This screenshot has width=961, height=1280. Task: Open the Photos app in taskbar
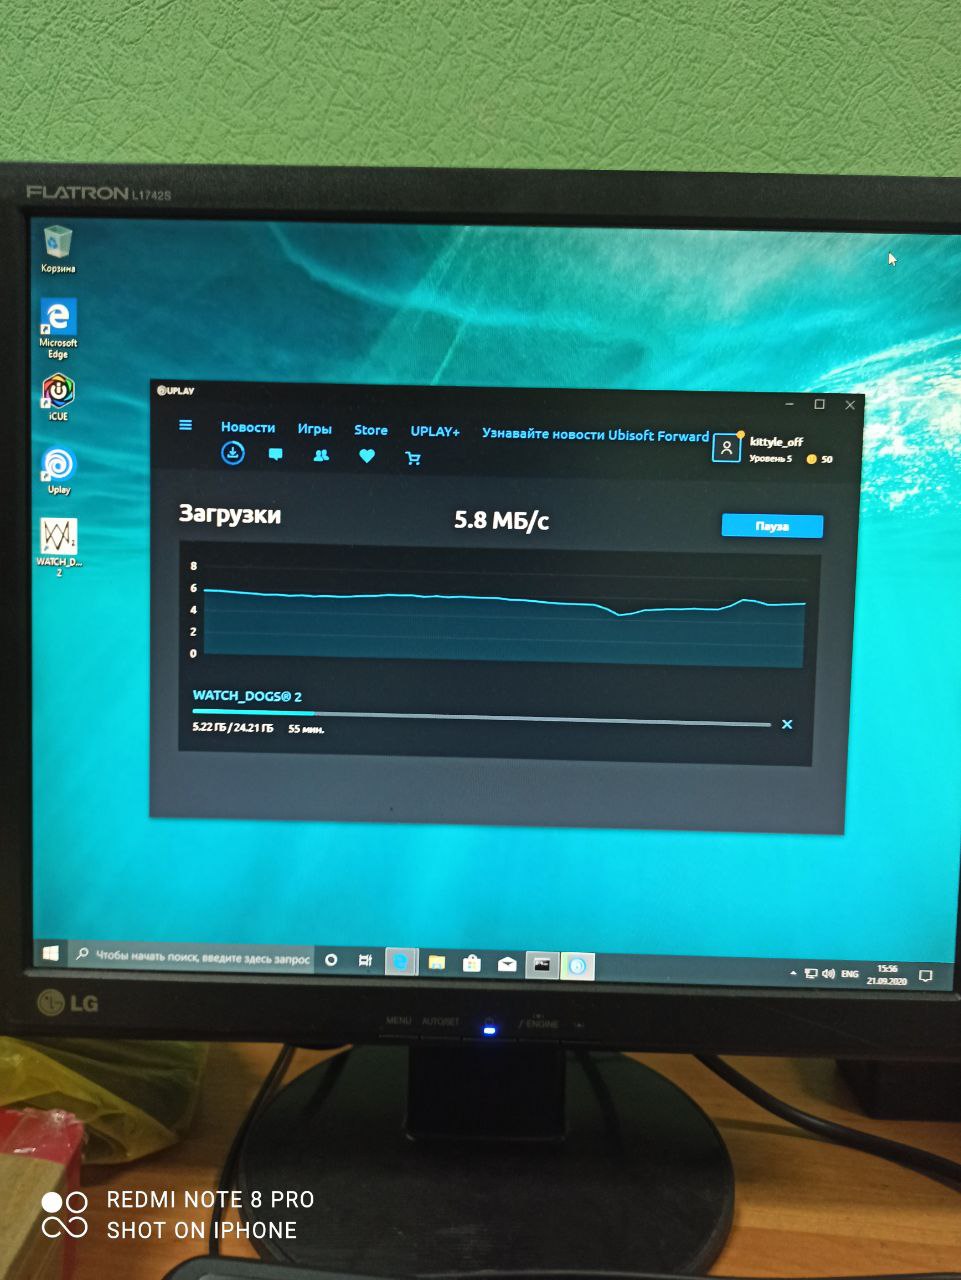click(542, 965)
